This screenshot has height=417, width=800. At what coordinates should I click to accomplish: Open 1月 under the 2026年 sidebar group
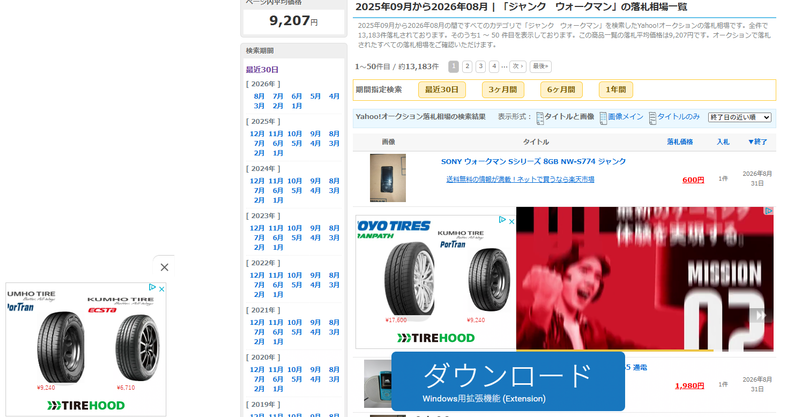[297, 106]
